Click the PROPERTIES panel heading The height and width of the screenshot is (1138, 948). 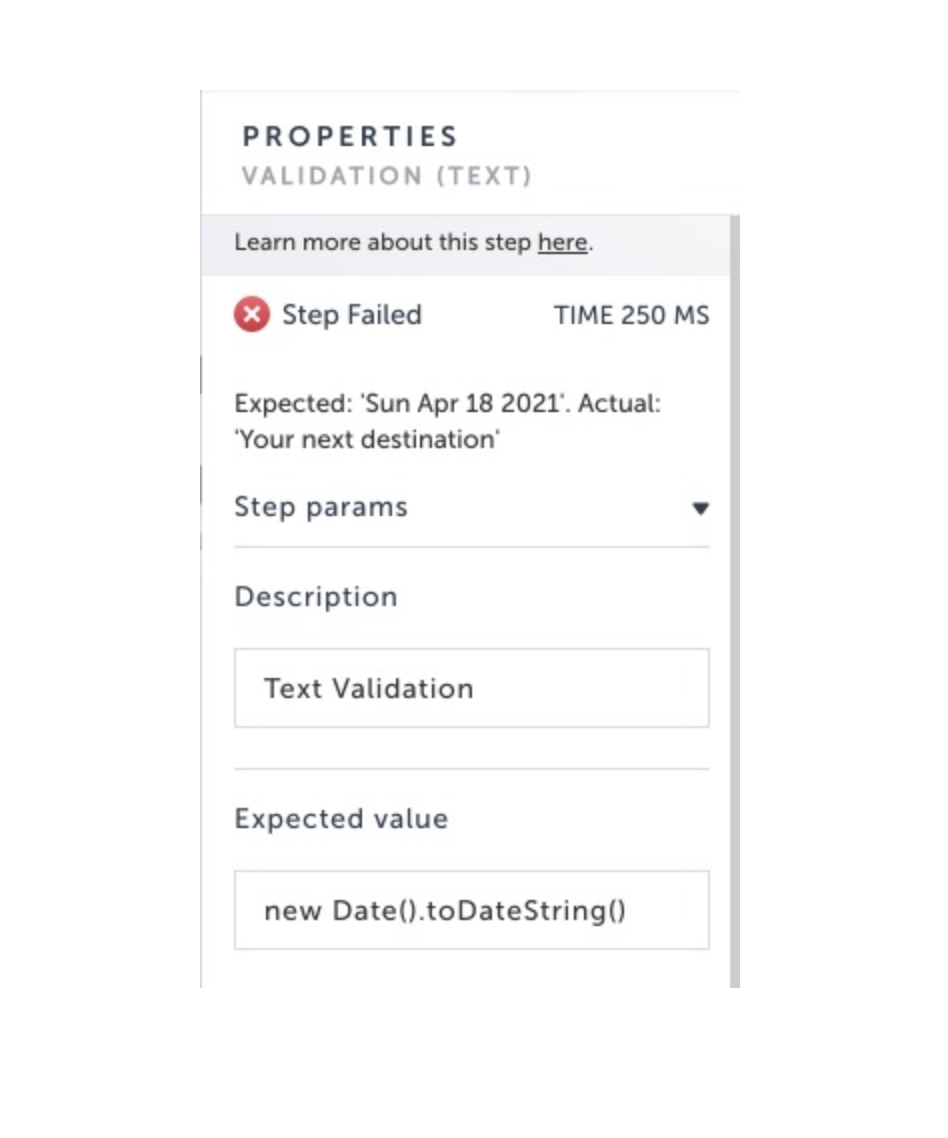tap(350, 136)
